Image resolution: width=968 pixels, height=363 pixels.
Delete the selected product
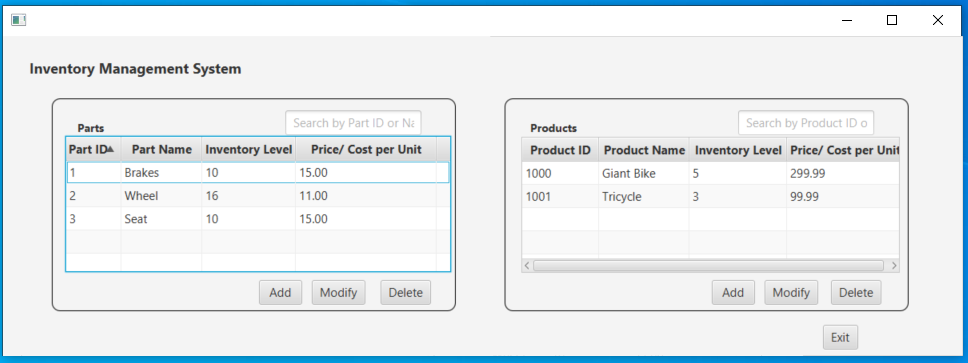856,293
